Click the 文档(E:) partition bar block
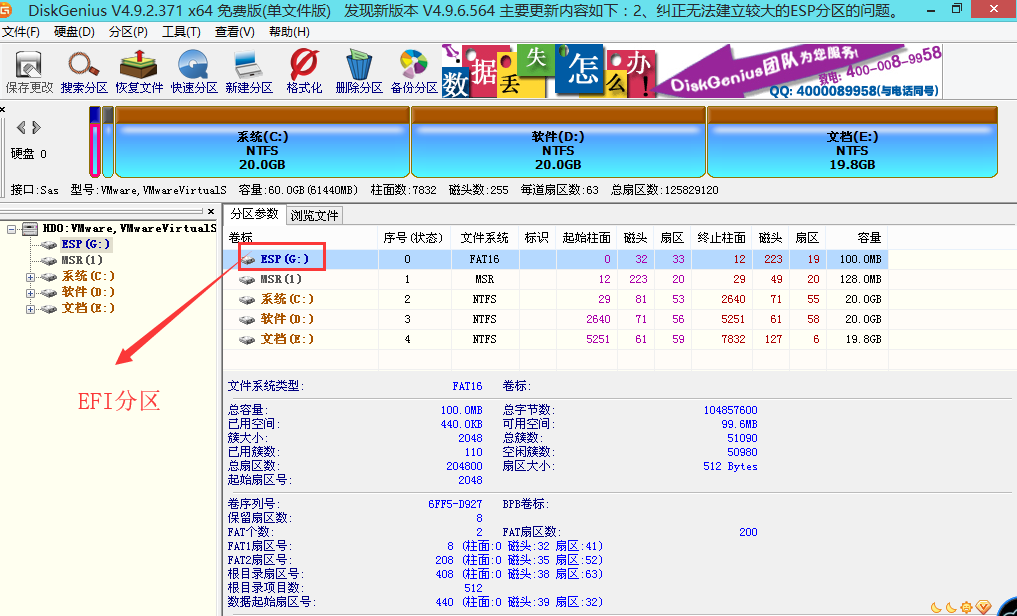This screenshot has width=1017, height=616. (852, 142)
